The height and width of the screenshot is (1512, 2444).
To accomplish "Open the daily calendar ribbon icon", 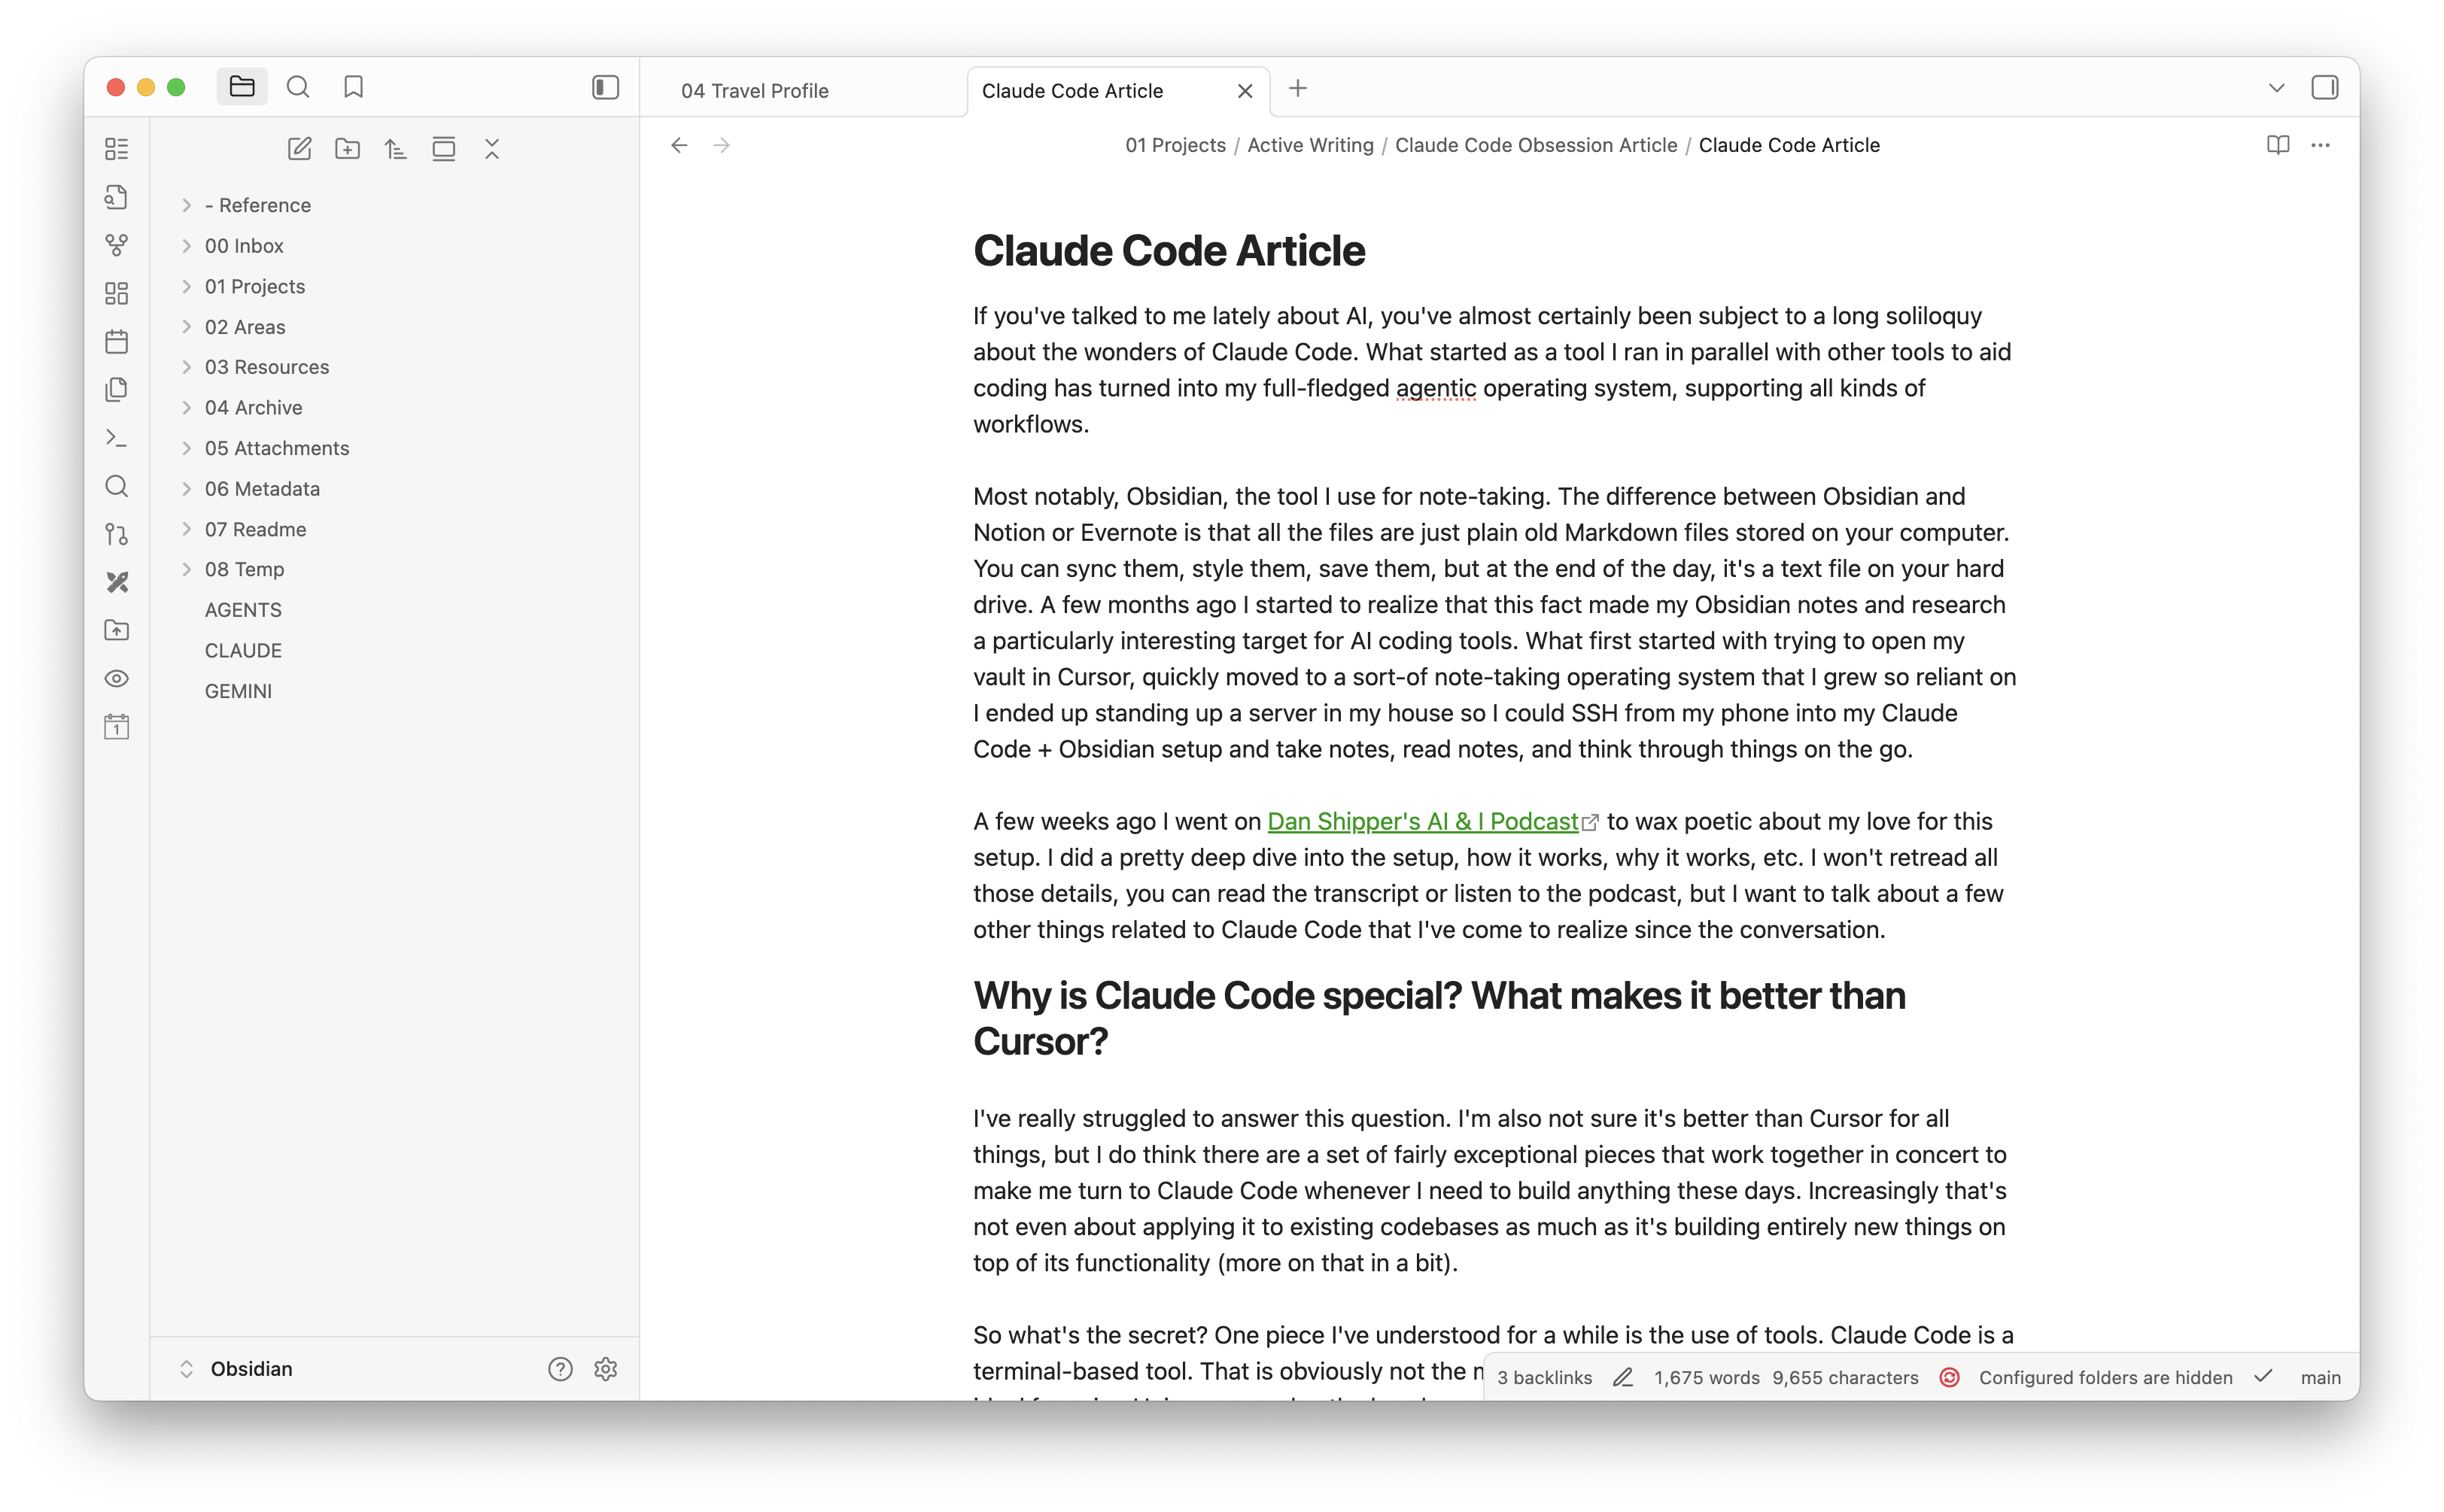I will (117, 727).
